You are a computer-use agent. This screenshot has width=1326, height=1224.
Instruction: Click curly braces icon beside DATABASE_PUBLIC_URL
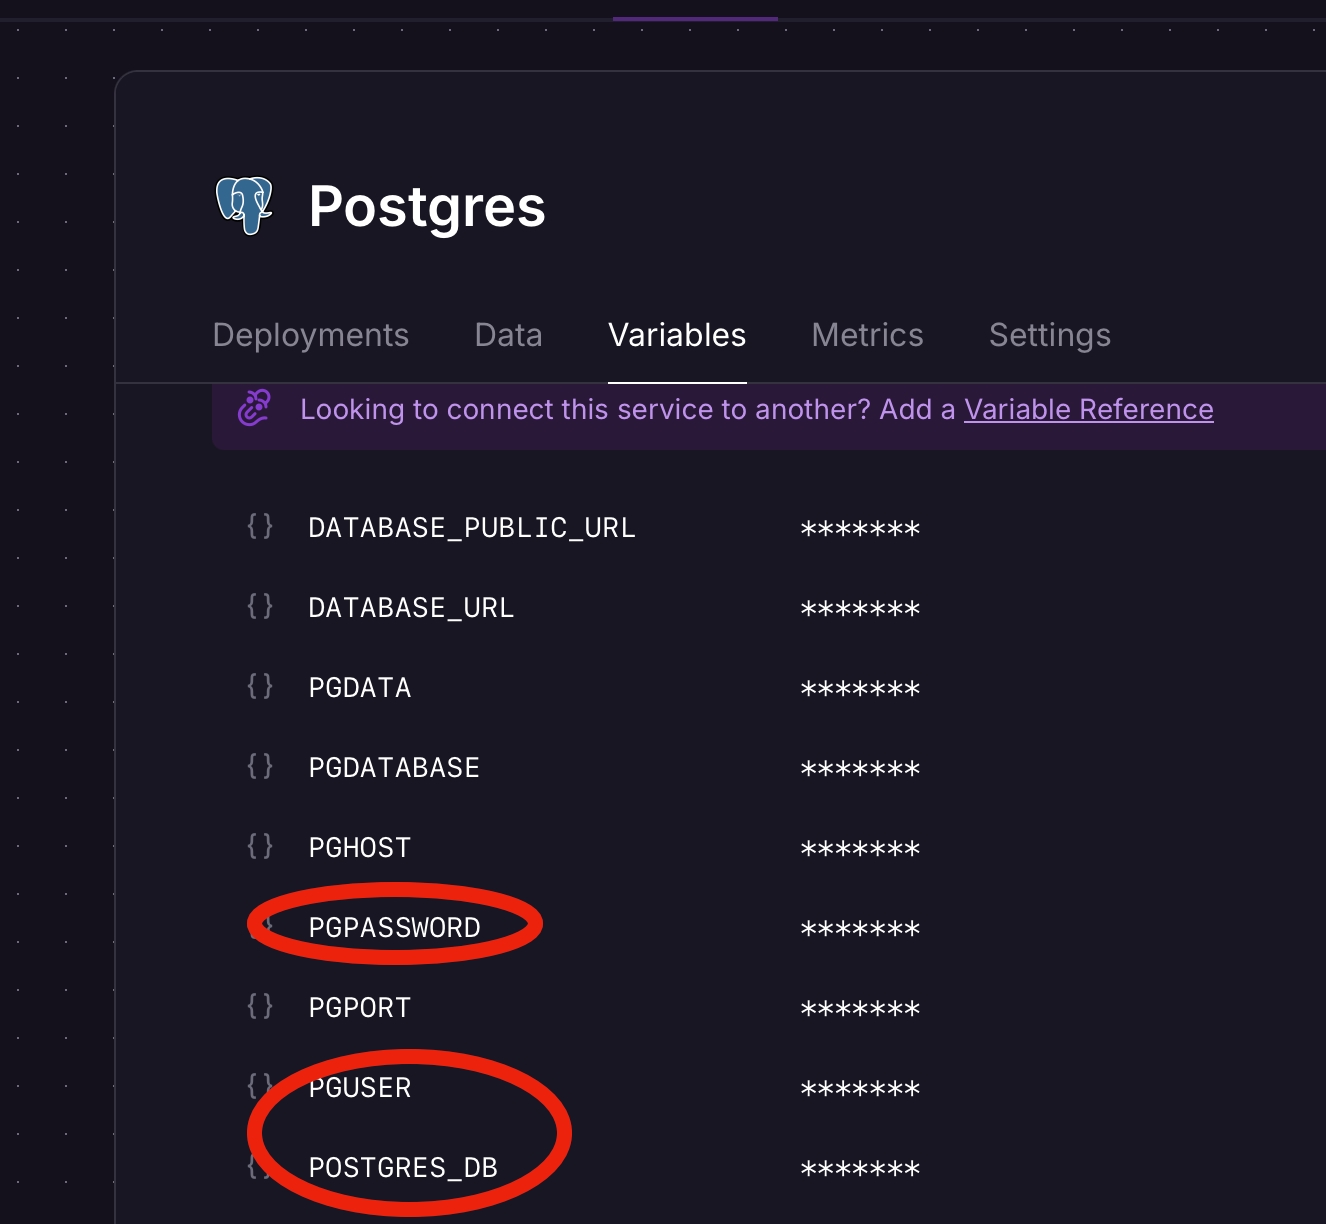(x=260, y=526)
